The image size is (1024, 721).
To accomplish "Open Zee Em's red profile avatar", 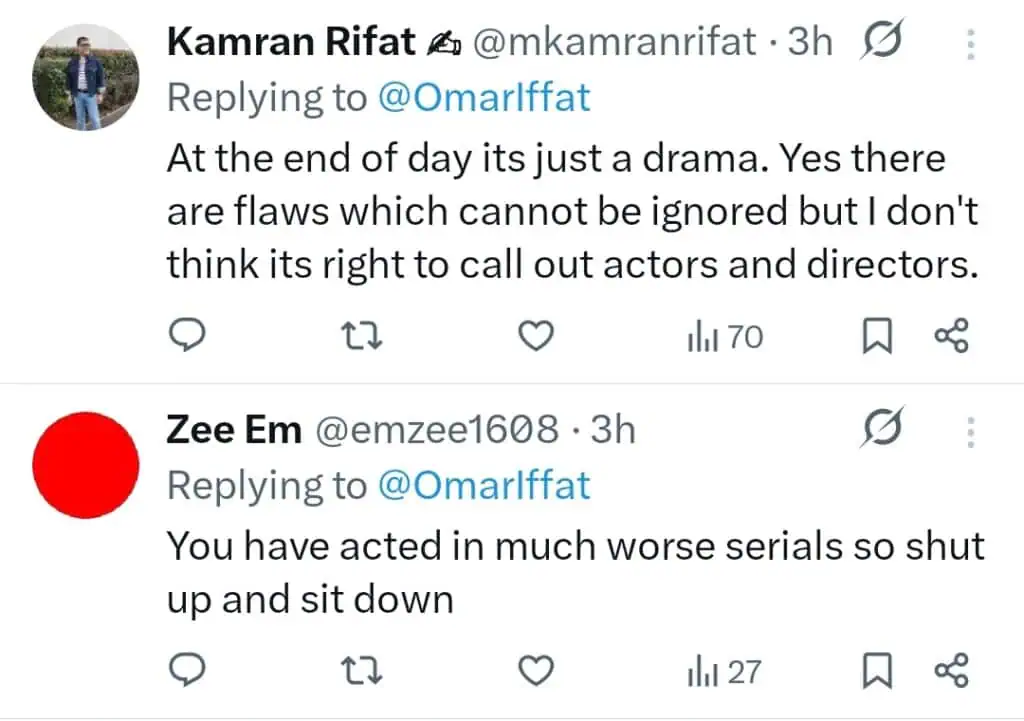I will 85,466.
